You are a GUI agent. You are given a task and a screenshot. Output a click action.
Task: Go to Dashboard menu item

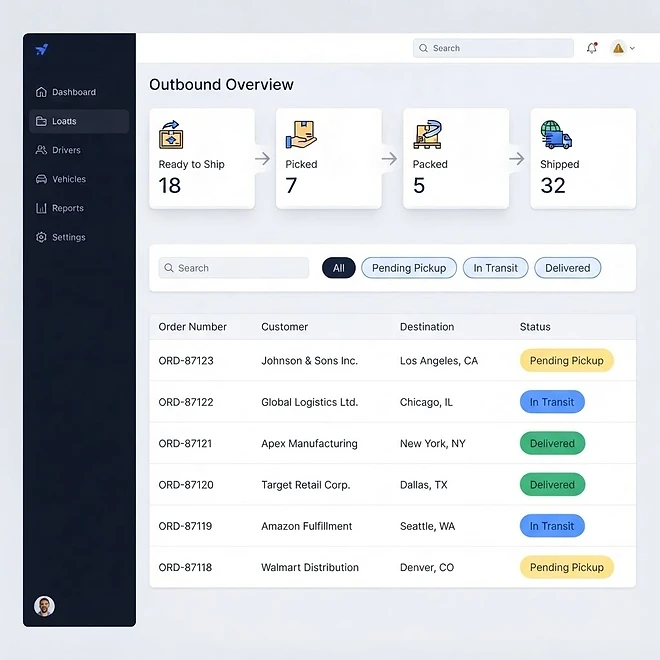pos(79,92)
